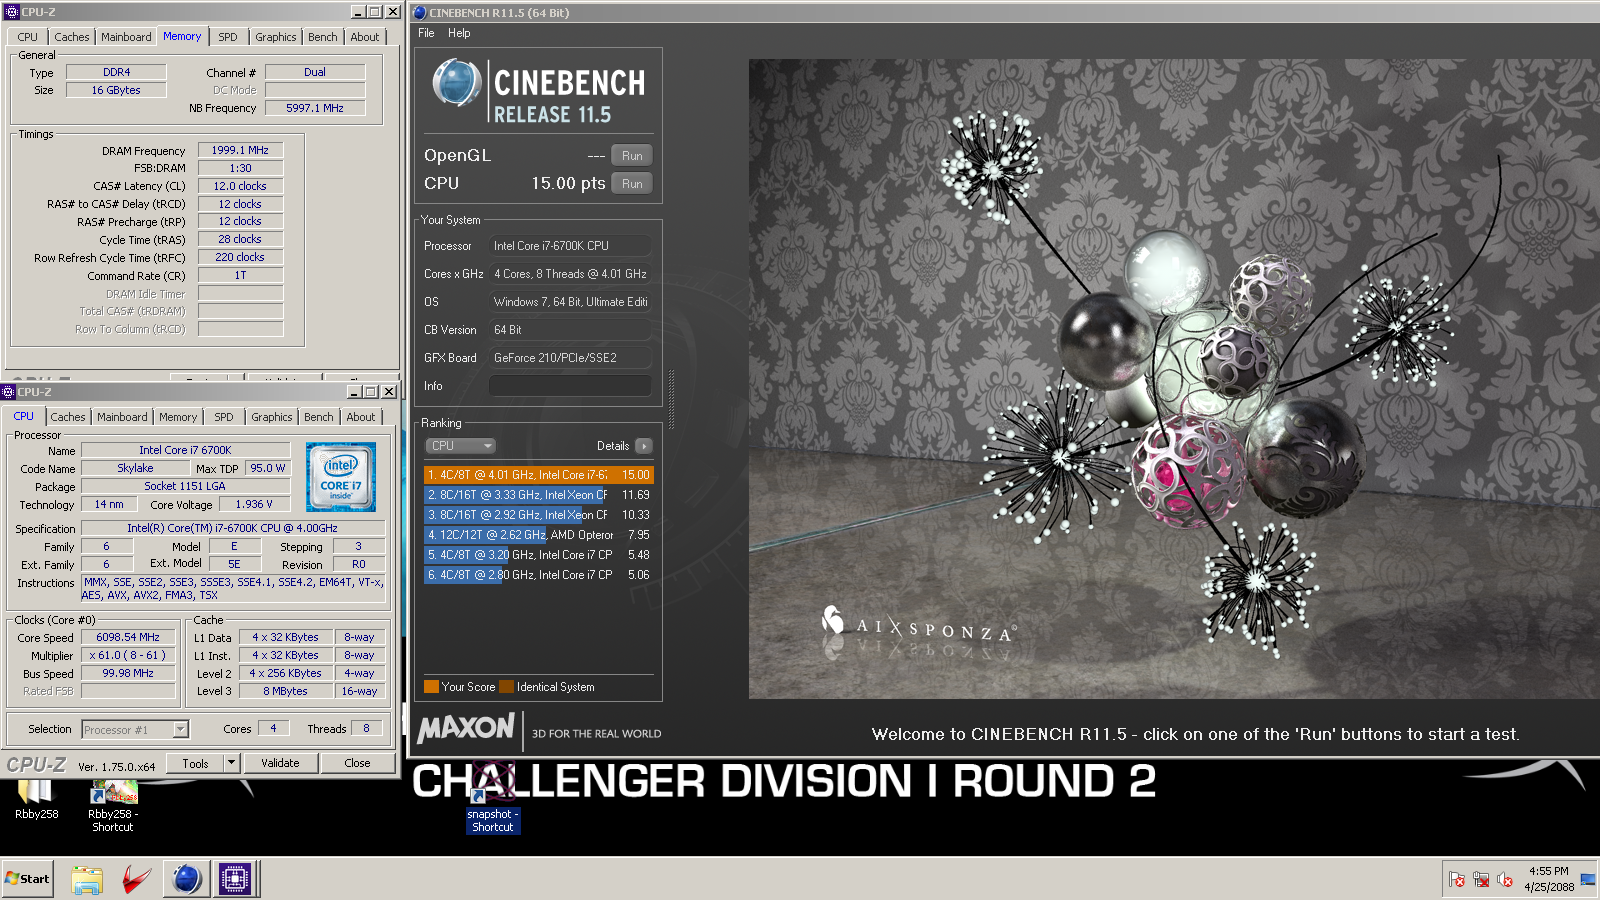Switch to the Graphics tab in the Memory CPU-Z window
Screen dimensions: 1600x900
click(x=276, y=37)
